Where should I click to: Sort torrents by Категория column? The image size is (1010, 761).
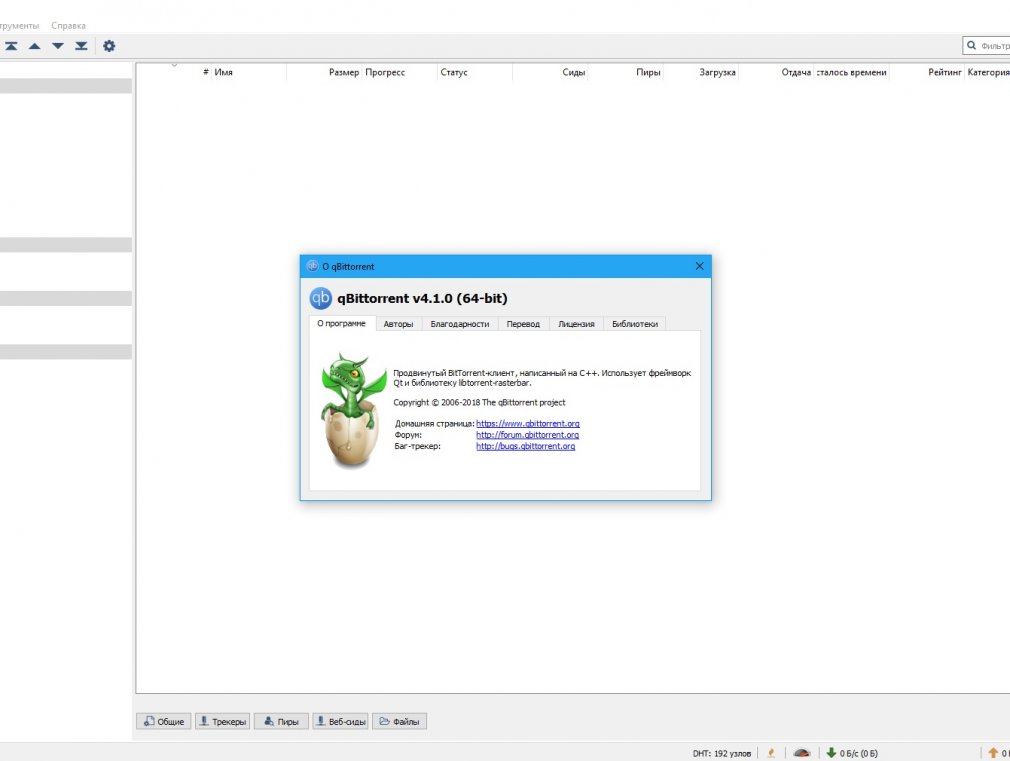click(x=987, y=72)
